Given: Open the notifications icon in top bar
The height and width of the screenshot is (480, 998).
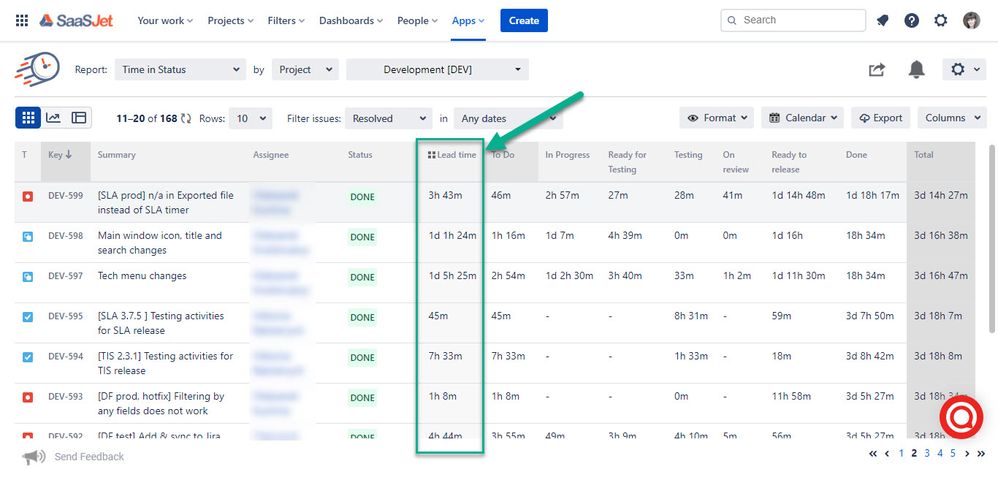Looking at the screenshot, I should (x=882, y=20).
